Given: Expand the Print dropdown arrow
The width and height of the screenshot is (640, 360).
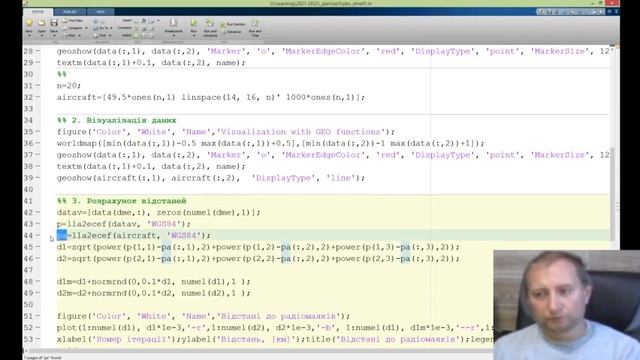Looking at the screenshot, I should (x=79, y=36).
